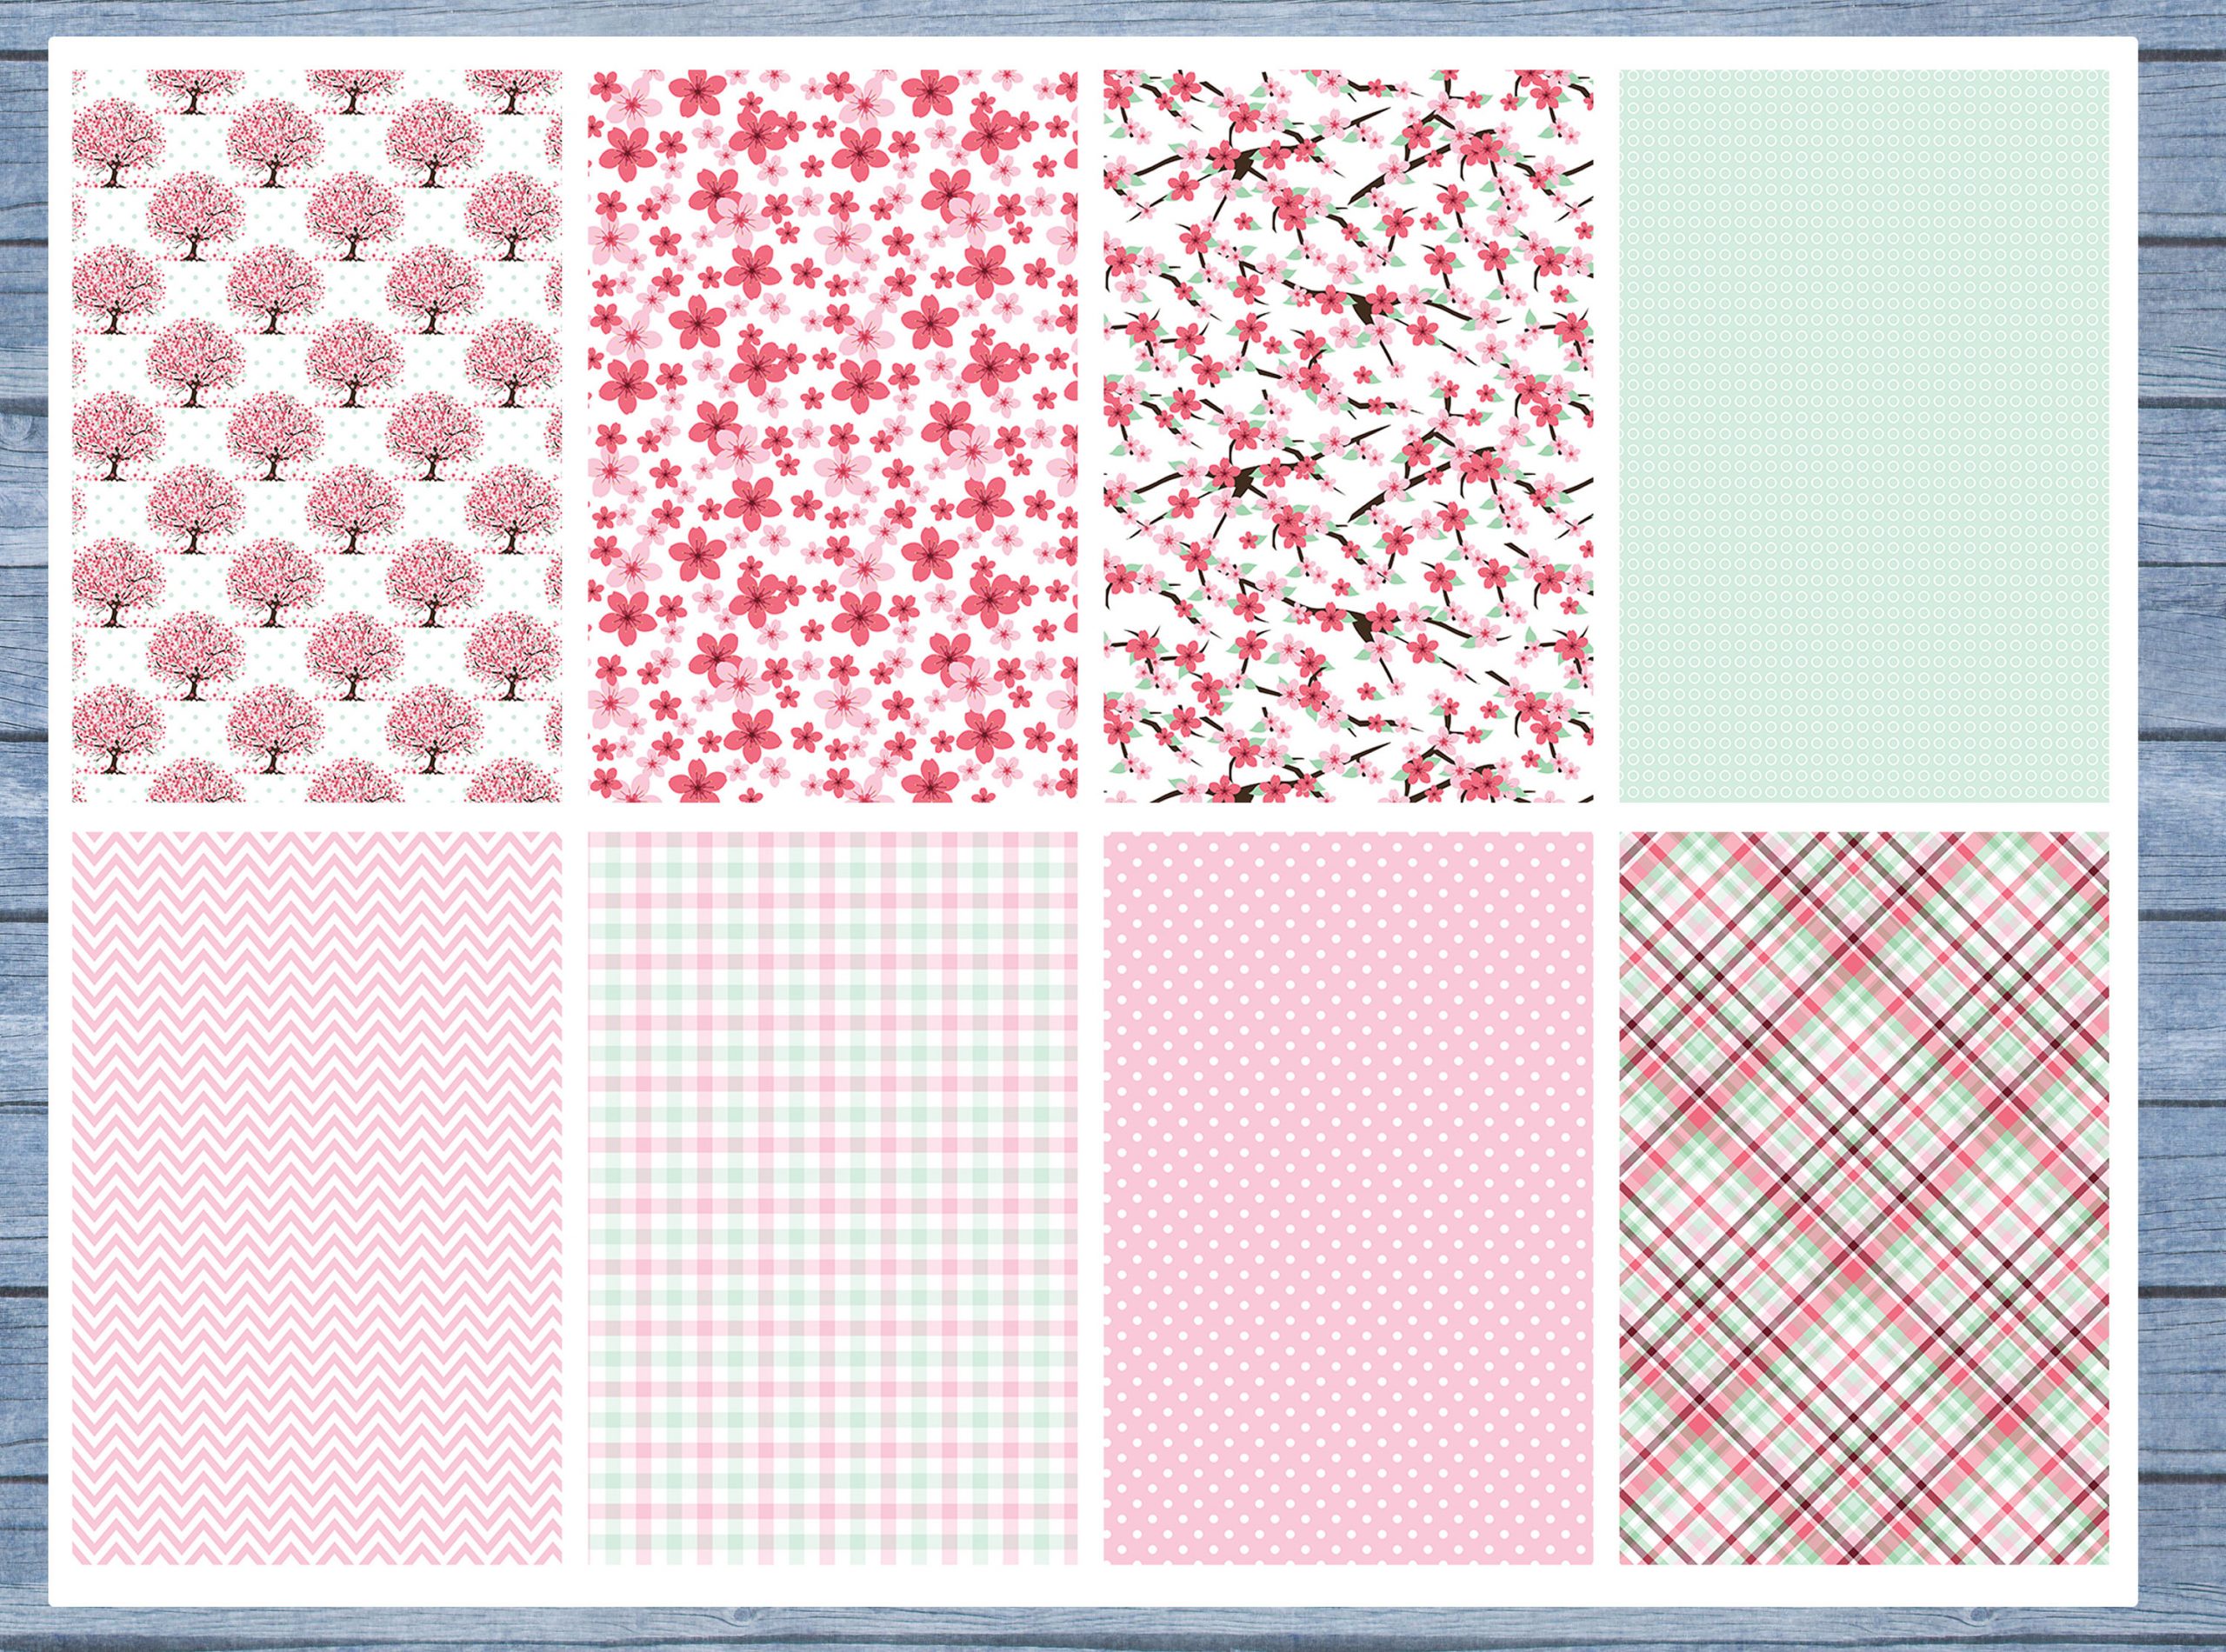Pick the pink polka dot pattern
The width and height of the screenshot is (2226, 1652).
(x=1348, y=1197)
